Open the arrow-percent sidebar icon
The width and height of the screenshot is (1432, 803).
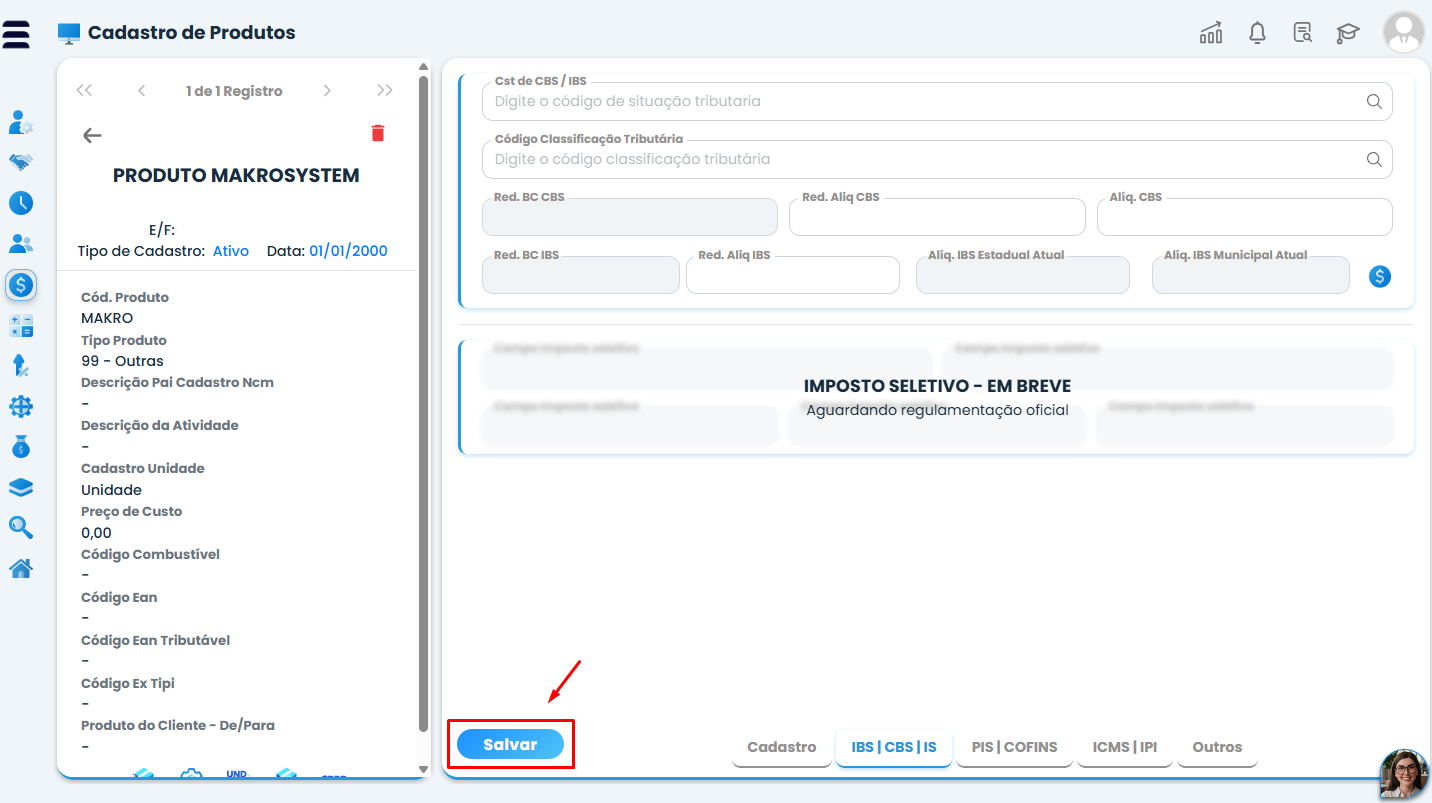click(x=21, y=365)
